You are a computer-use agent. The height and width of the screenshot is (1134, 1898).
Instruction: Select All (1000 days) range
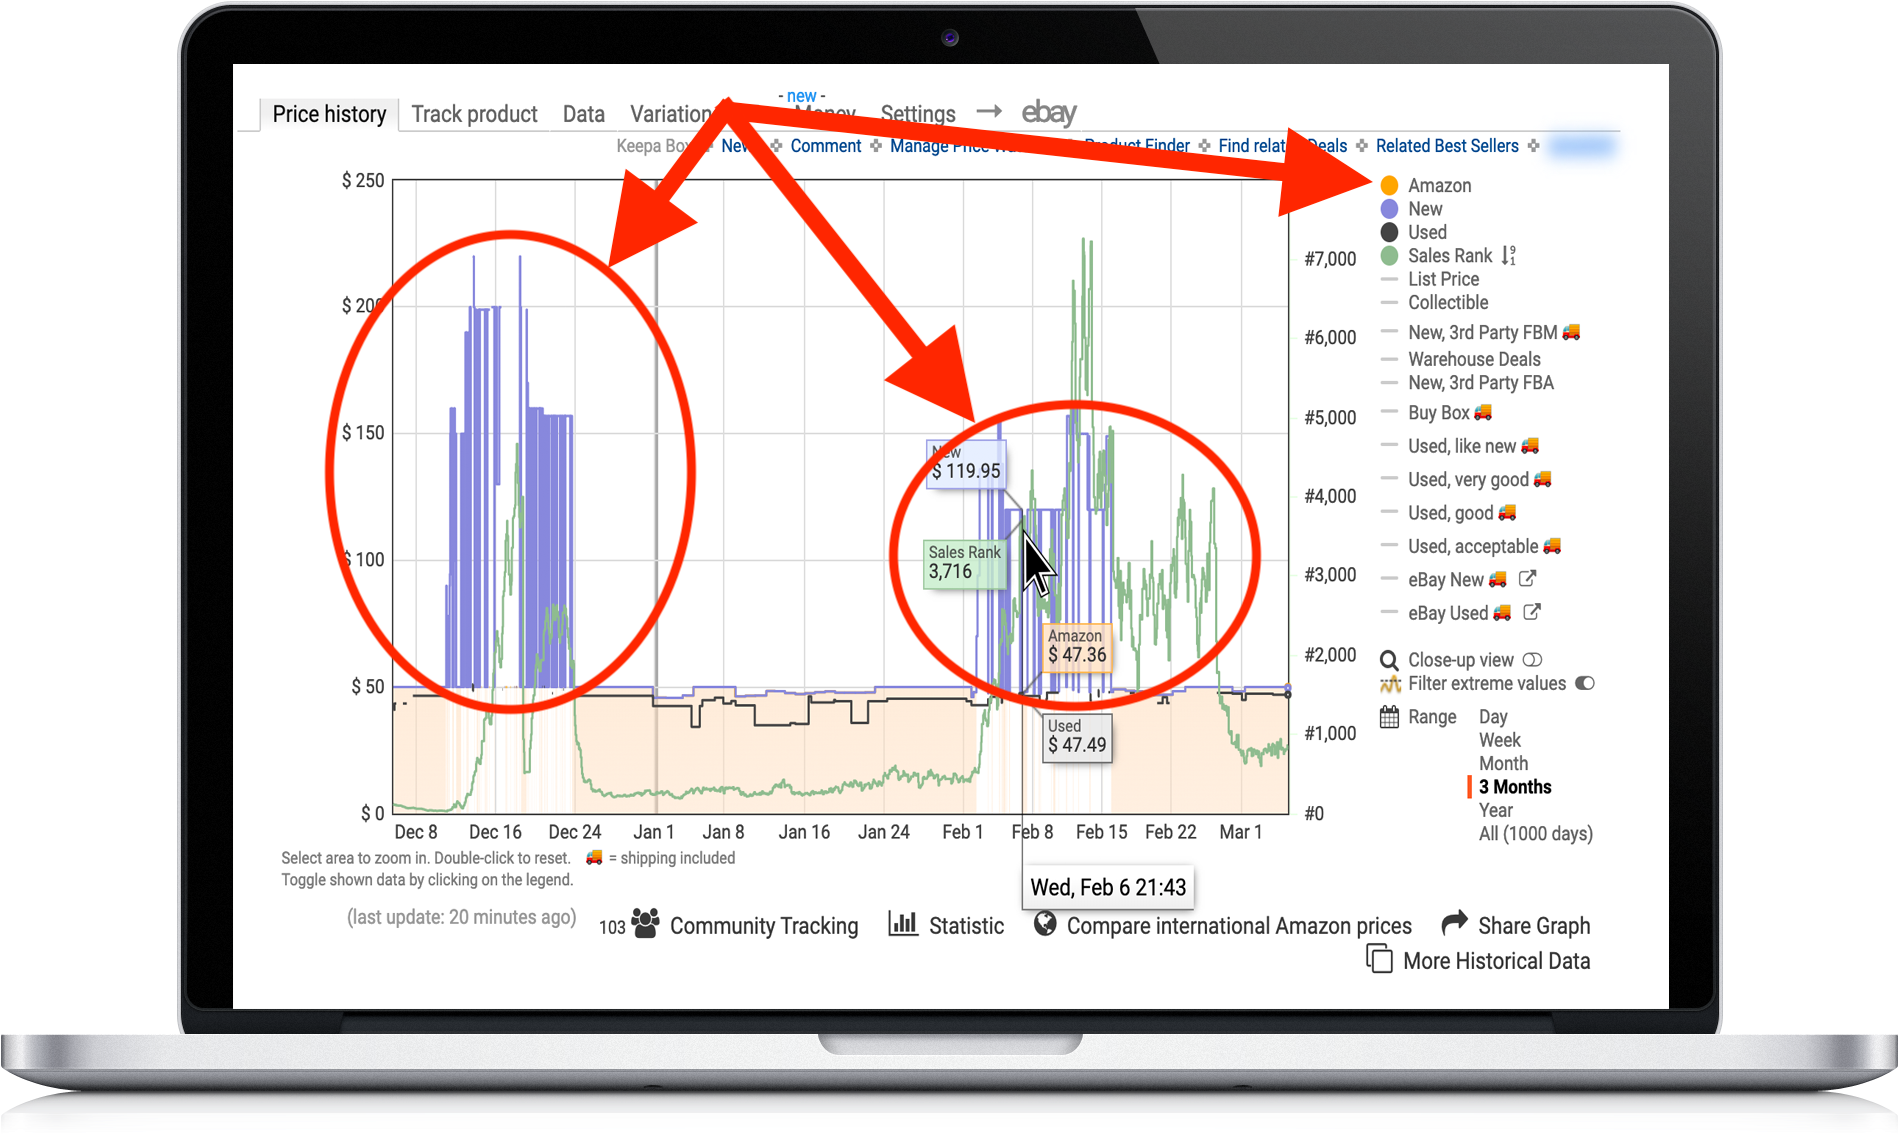point(1535,834)
